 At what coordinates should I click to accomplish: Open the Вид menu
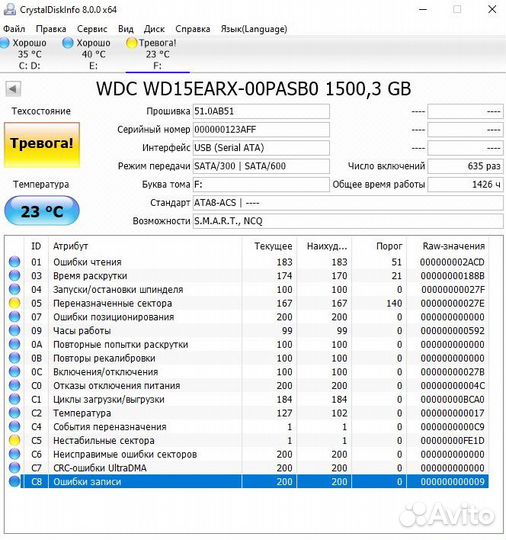pos(125,29)
